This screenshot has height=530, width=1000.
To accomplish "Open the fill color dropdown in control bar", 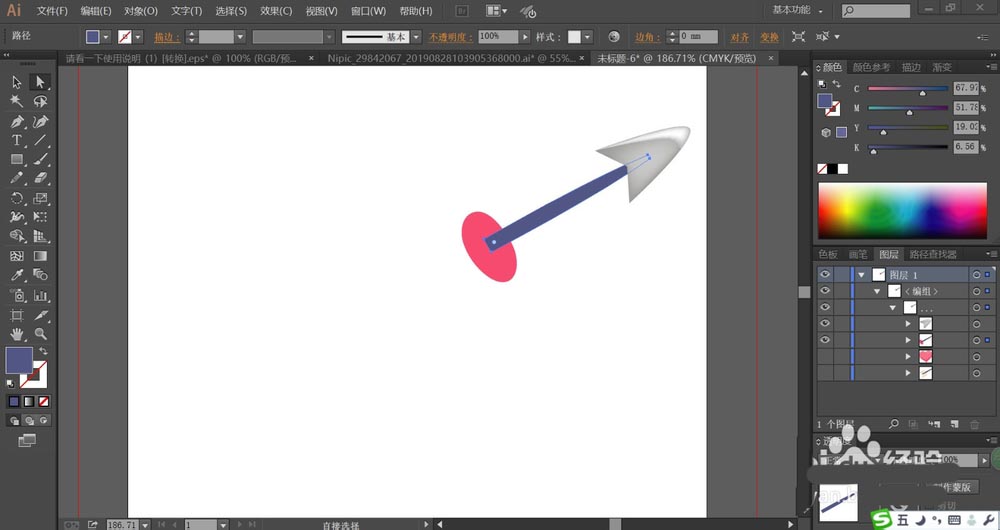I will point(106,37).
